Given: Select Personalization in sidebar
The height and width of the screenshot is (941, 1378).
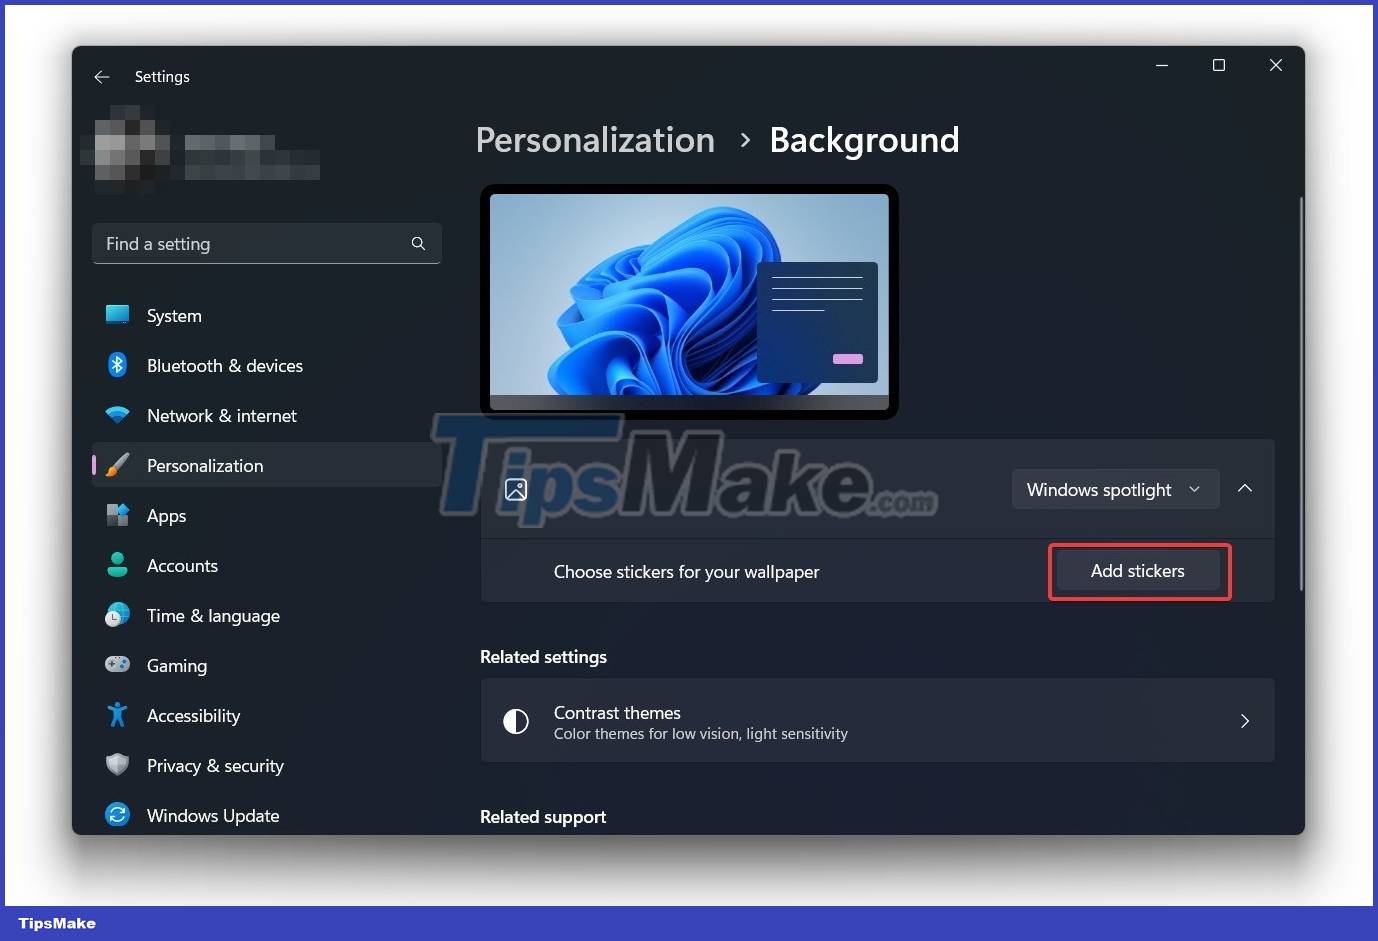Looking at the screenshot, I should pos(266,465).
